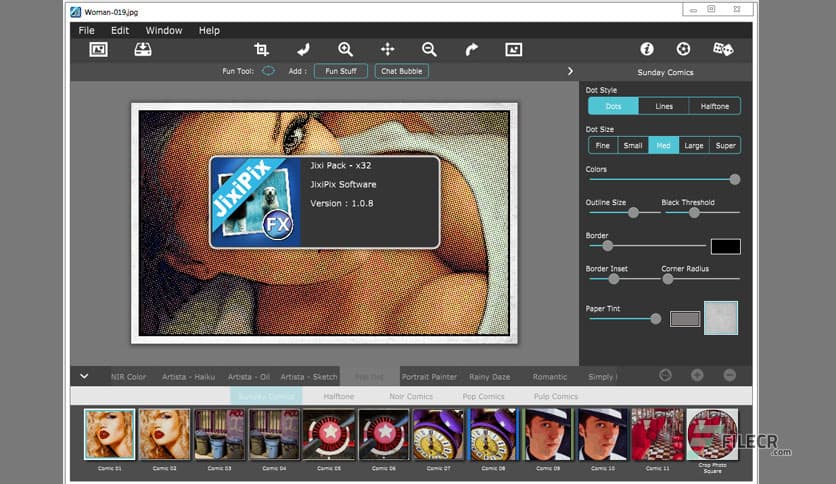Select the pan move arrows icon

[x=388, y=50]
